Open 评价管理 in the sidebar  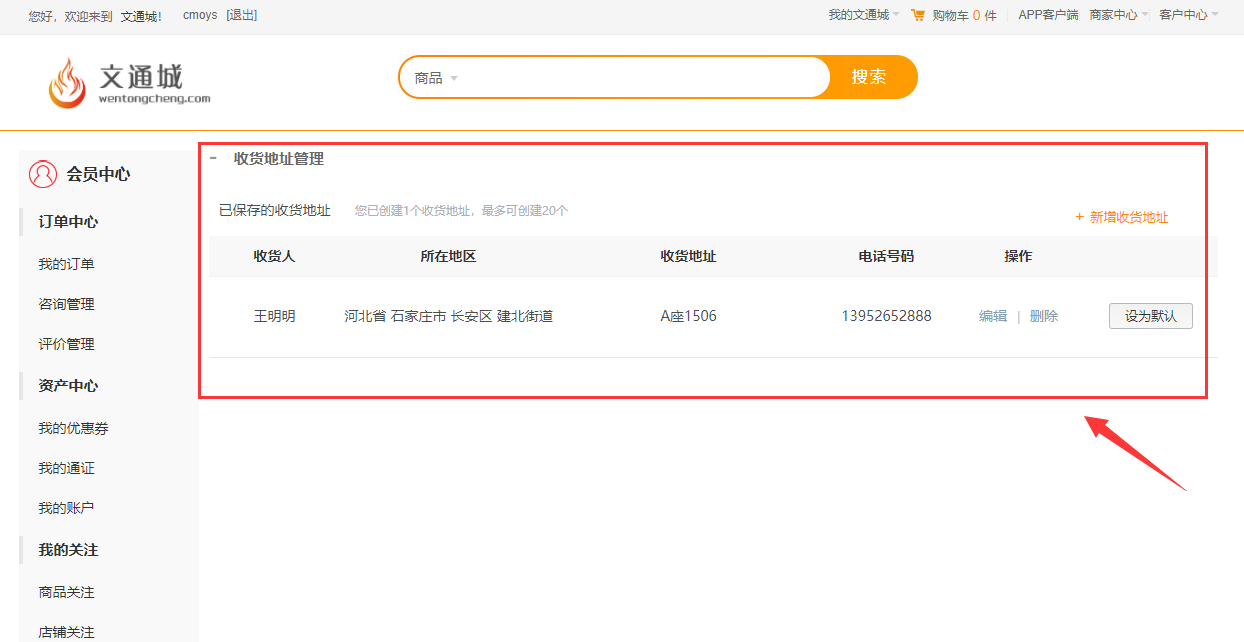(x=66, y=344)
